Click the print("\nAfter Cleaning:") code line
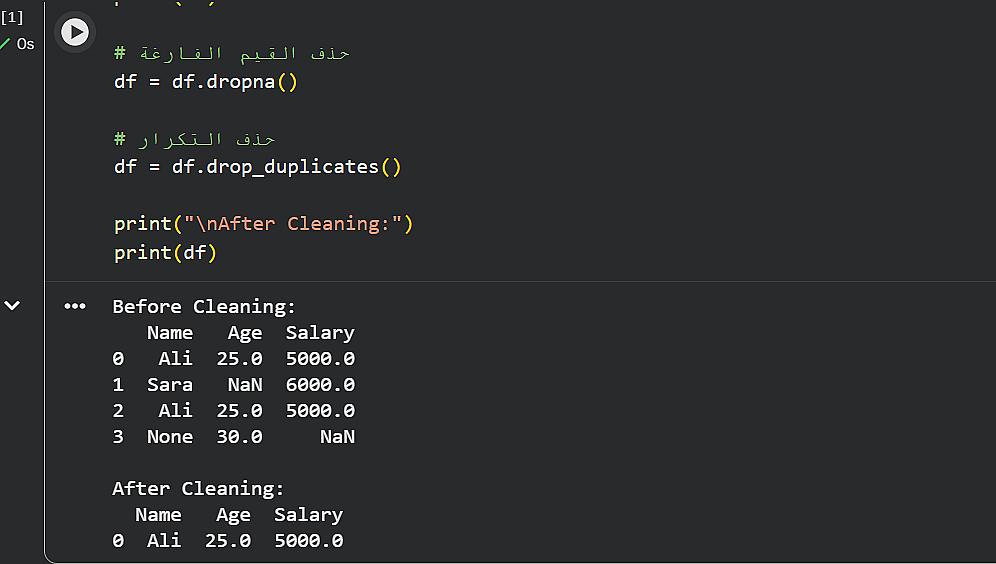996x564 pixels. (x=263, y=223)
